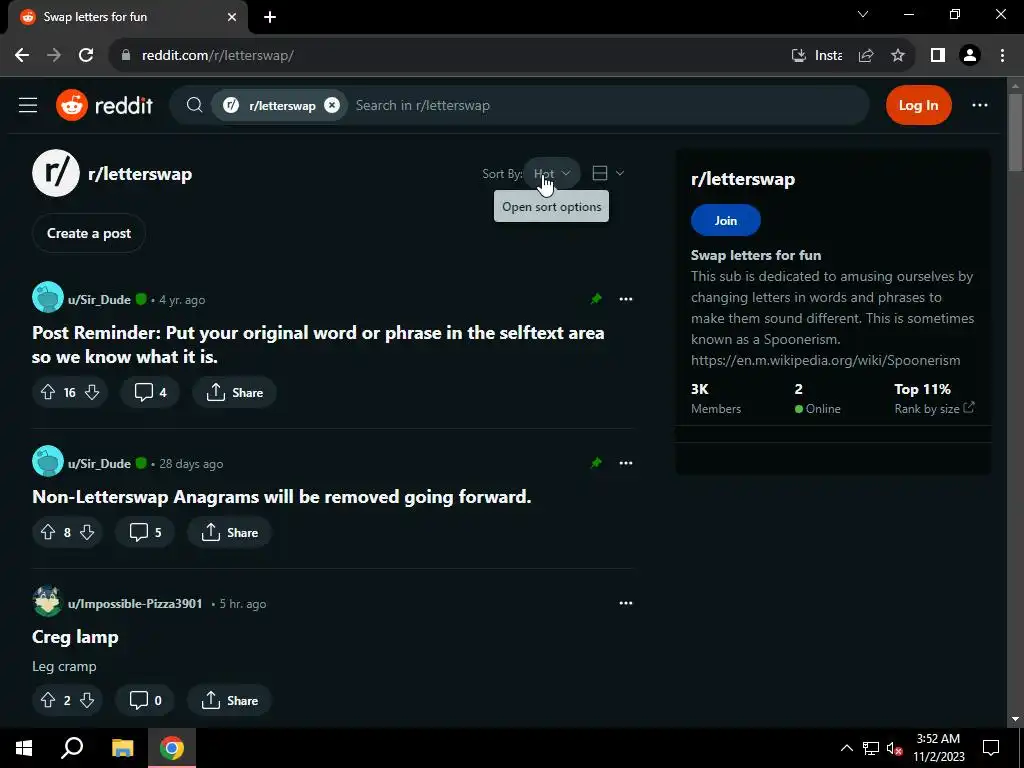Open the Post Reminder post title
The image size is (1024, 768).
tap(318, 345)
